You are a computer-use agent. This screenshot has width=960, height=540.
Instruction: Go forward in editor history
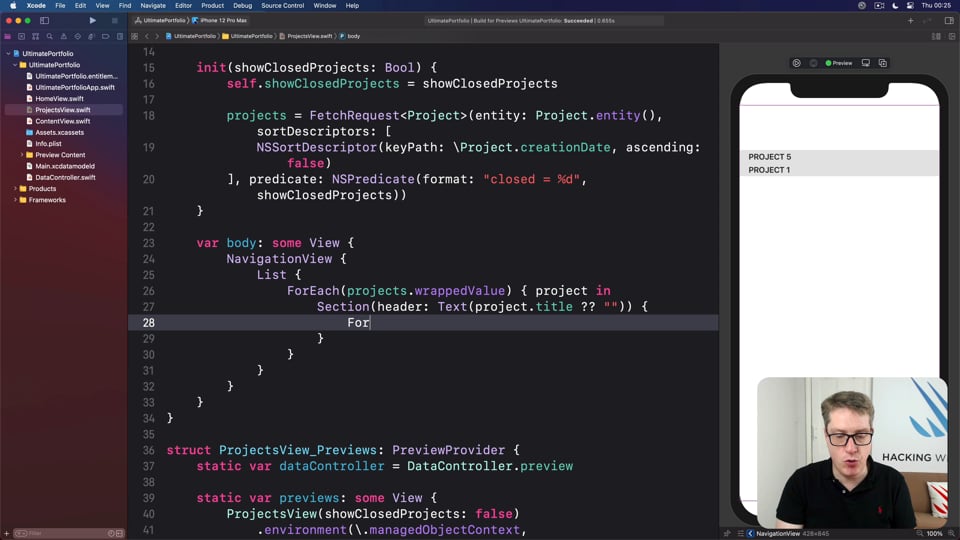pyautogui.click(x=157, y=36)
